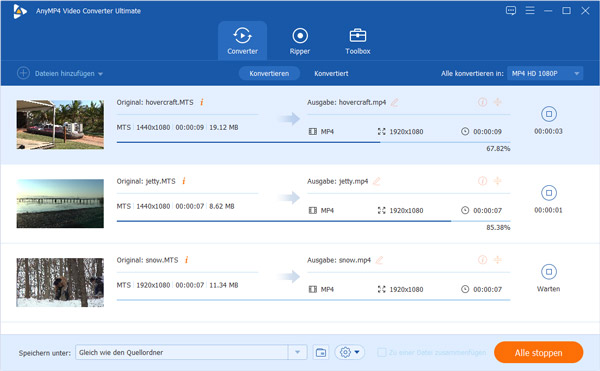Stop converting jetty.MTS
Image resolution: width=600 pixels, height=371 pixels.
[x=549, y=193]
